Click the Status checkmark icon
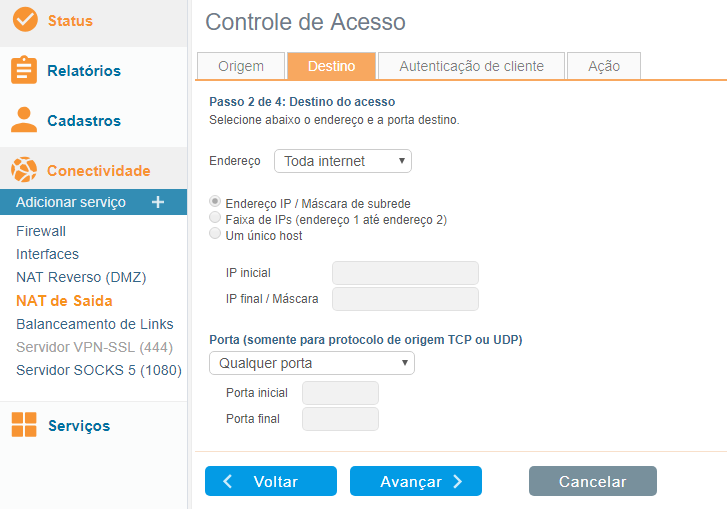 click(25, 19)
